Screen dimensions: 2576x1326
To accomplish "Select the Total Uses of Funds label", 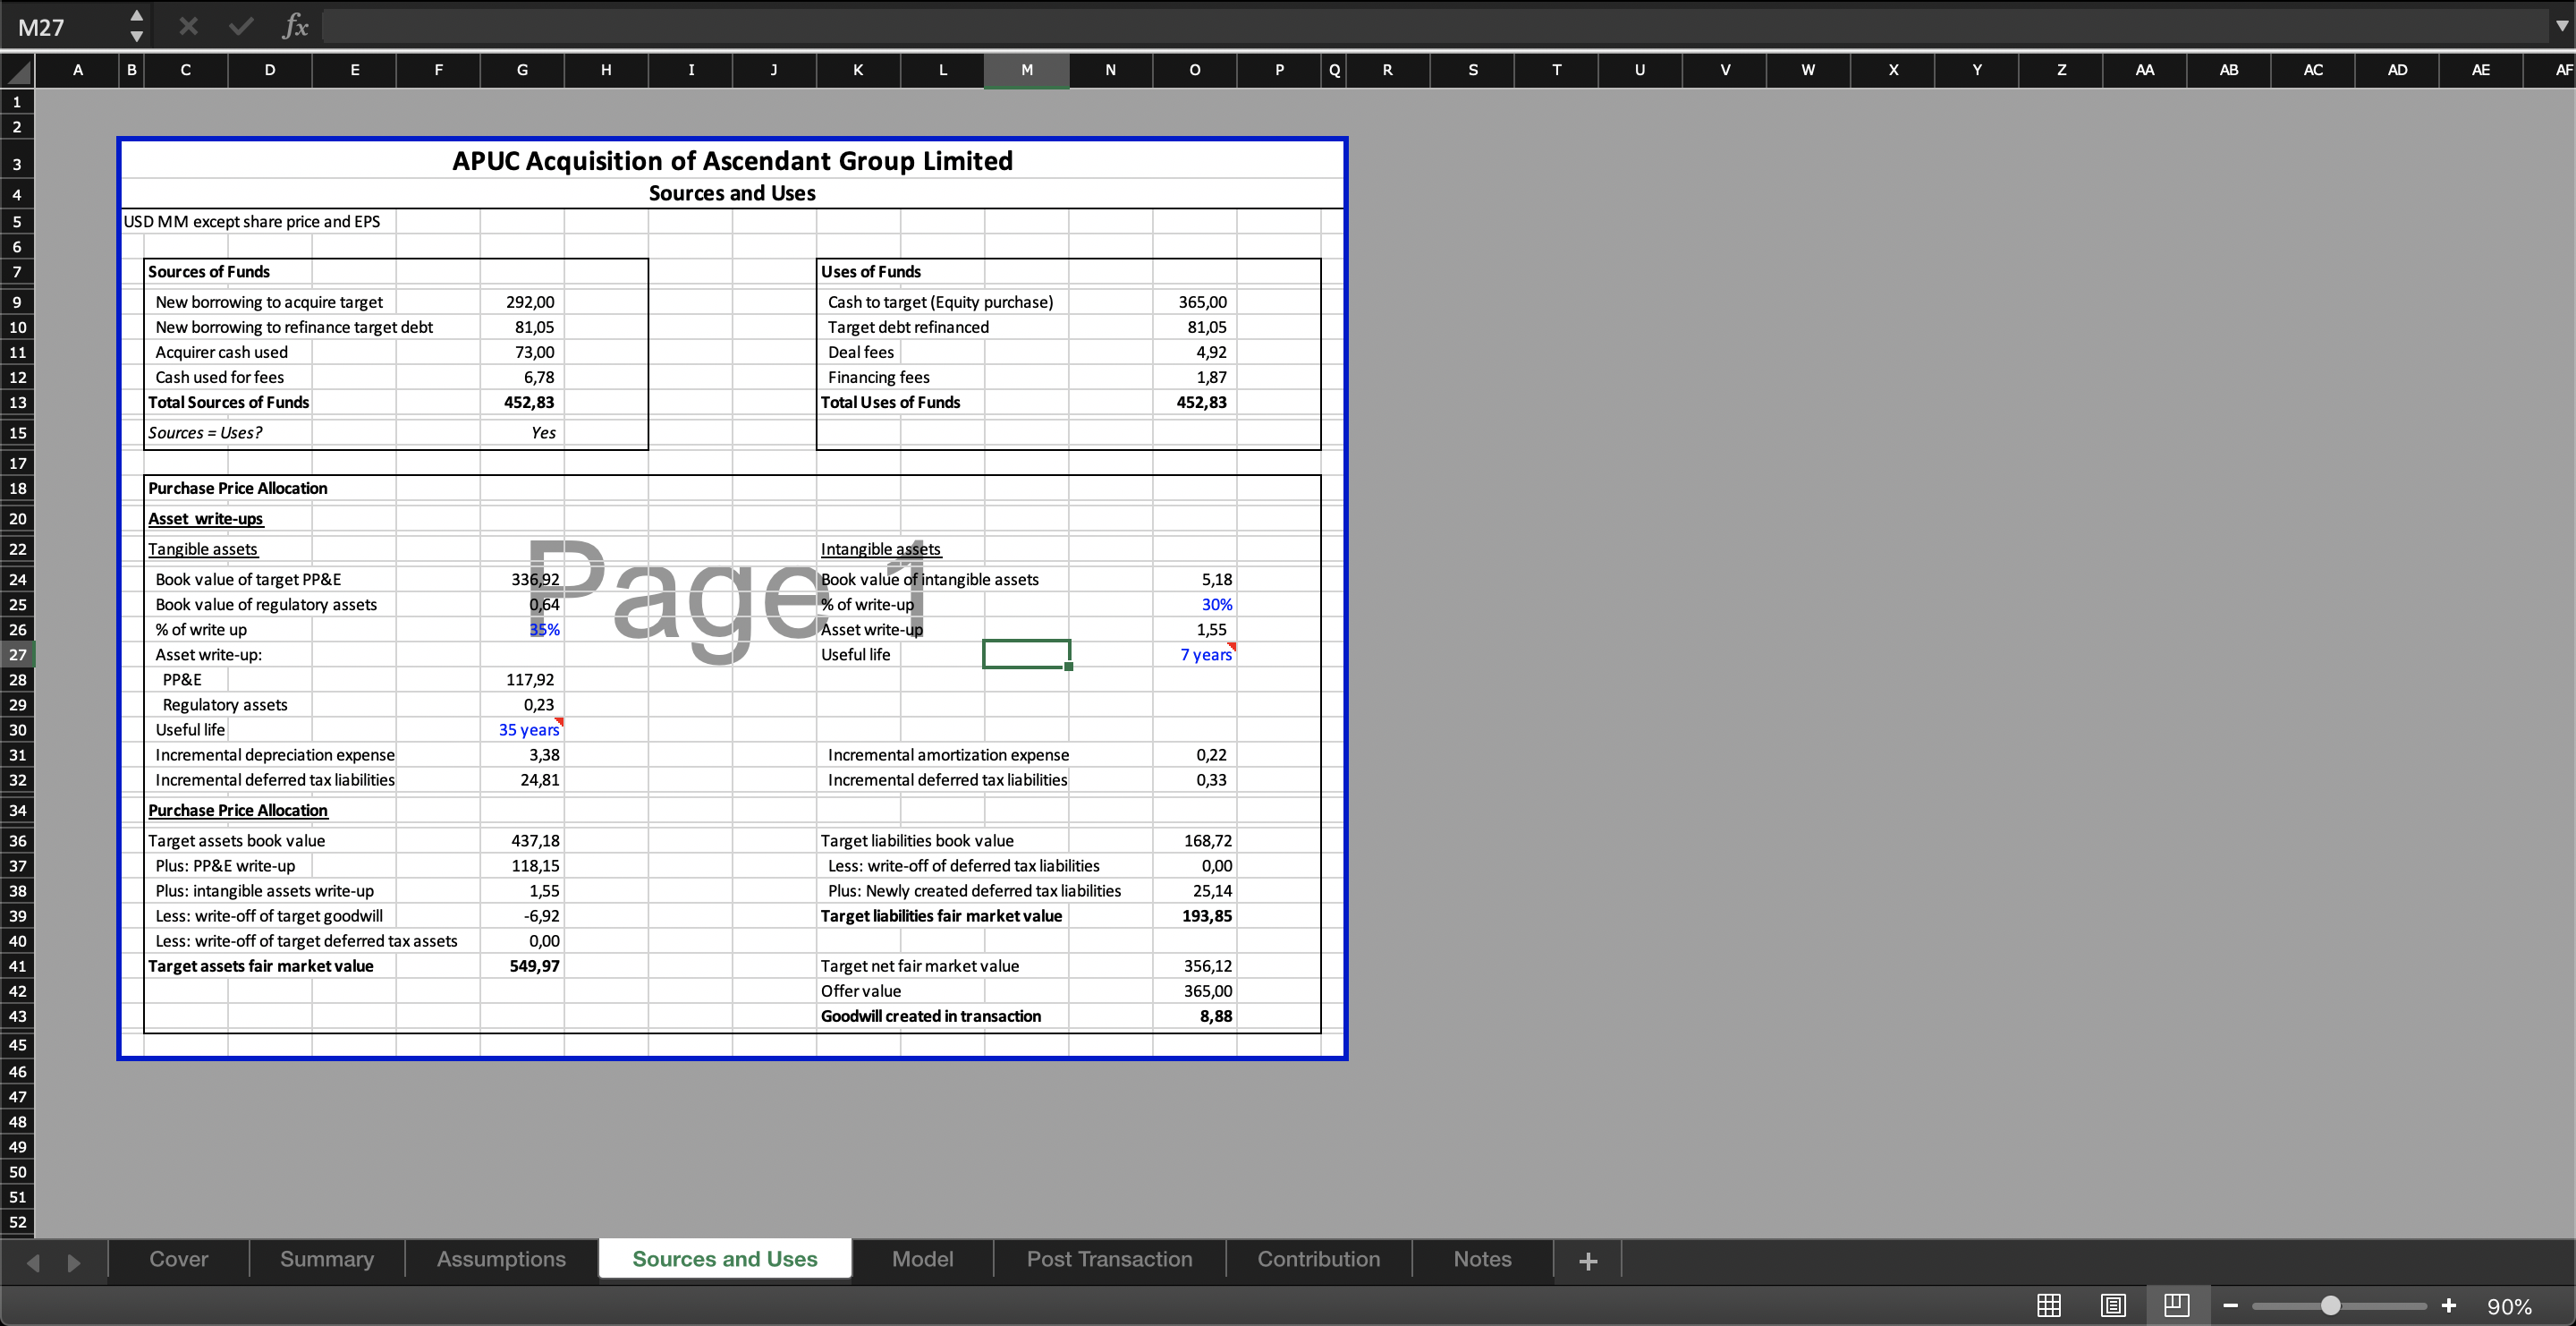I will click(890, 402).
